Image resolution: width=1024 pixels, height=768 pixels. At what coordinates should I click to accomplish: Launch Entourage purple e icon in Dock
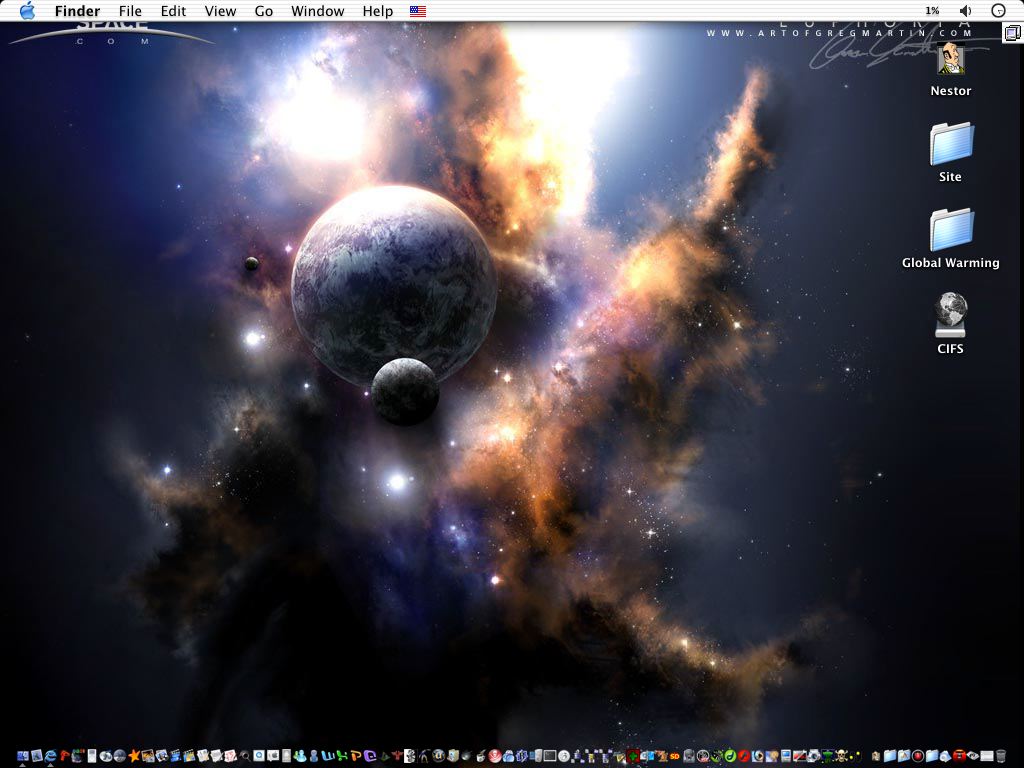pos(370,756)
